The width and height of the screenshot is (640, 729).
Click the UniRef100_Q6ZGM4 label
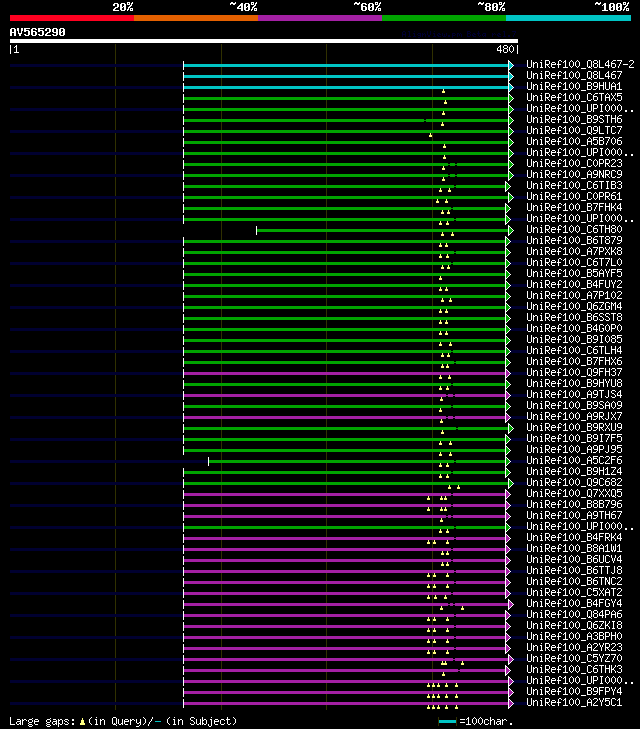[x=574, y=306]
